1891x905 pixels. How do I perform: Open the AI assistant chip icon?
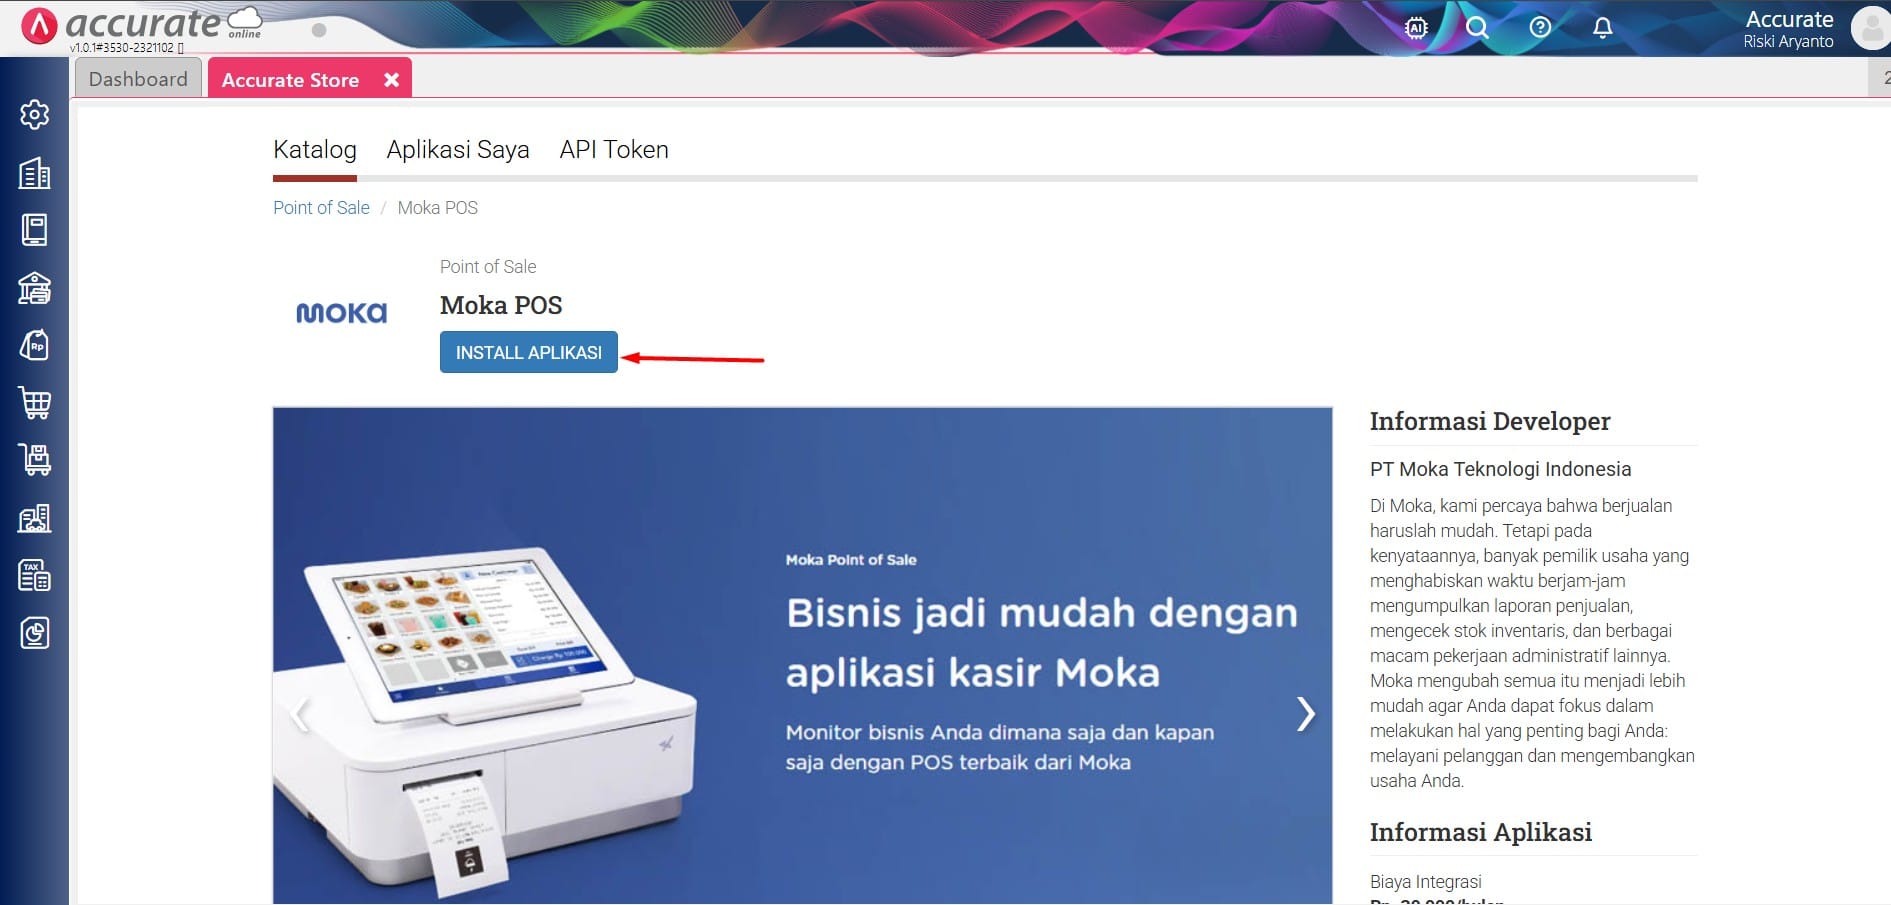click(x=1416, y=28)
